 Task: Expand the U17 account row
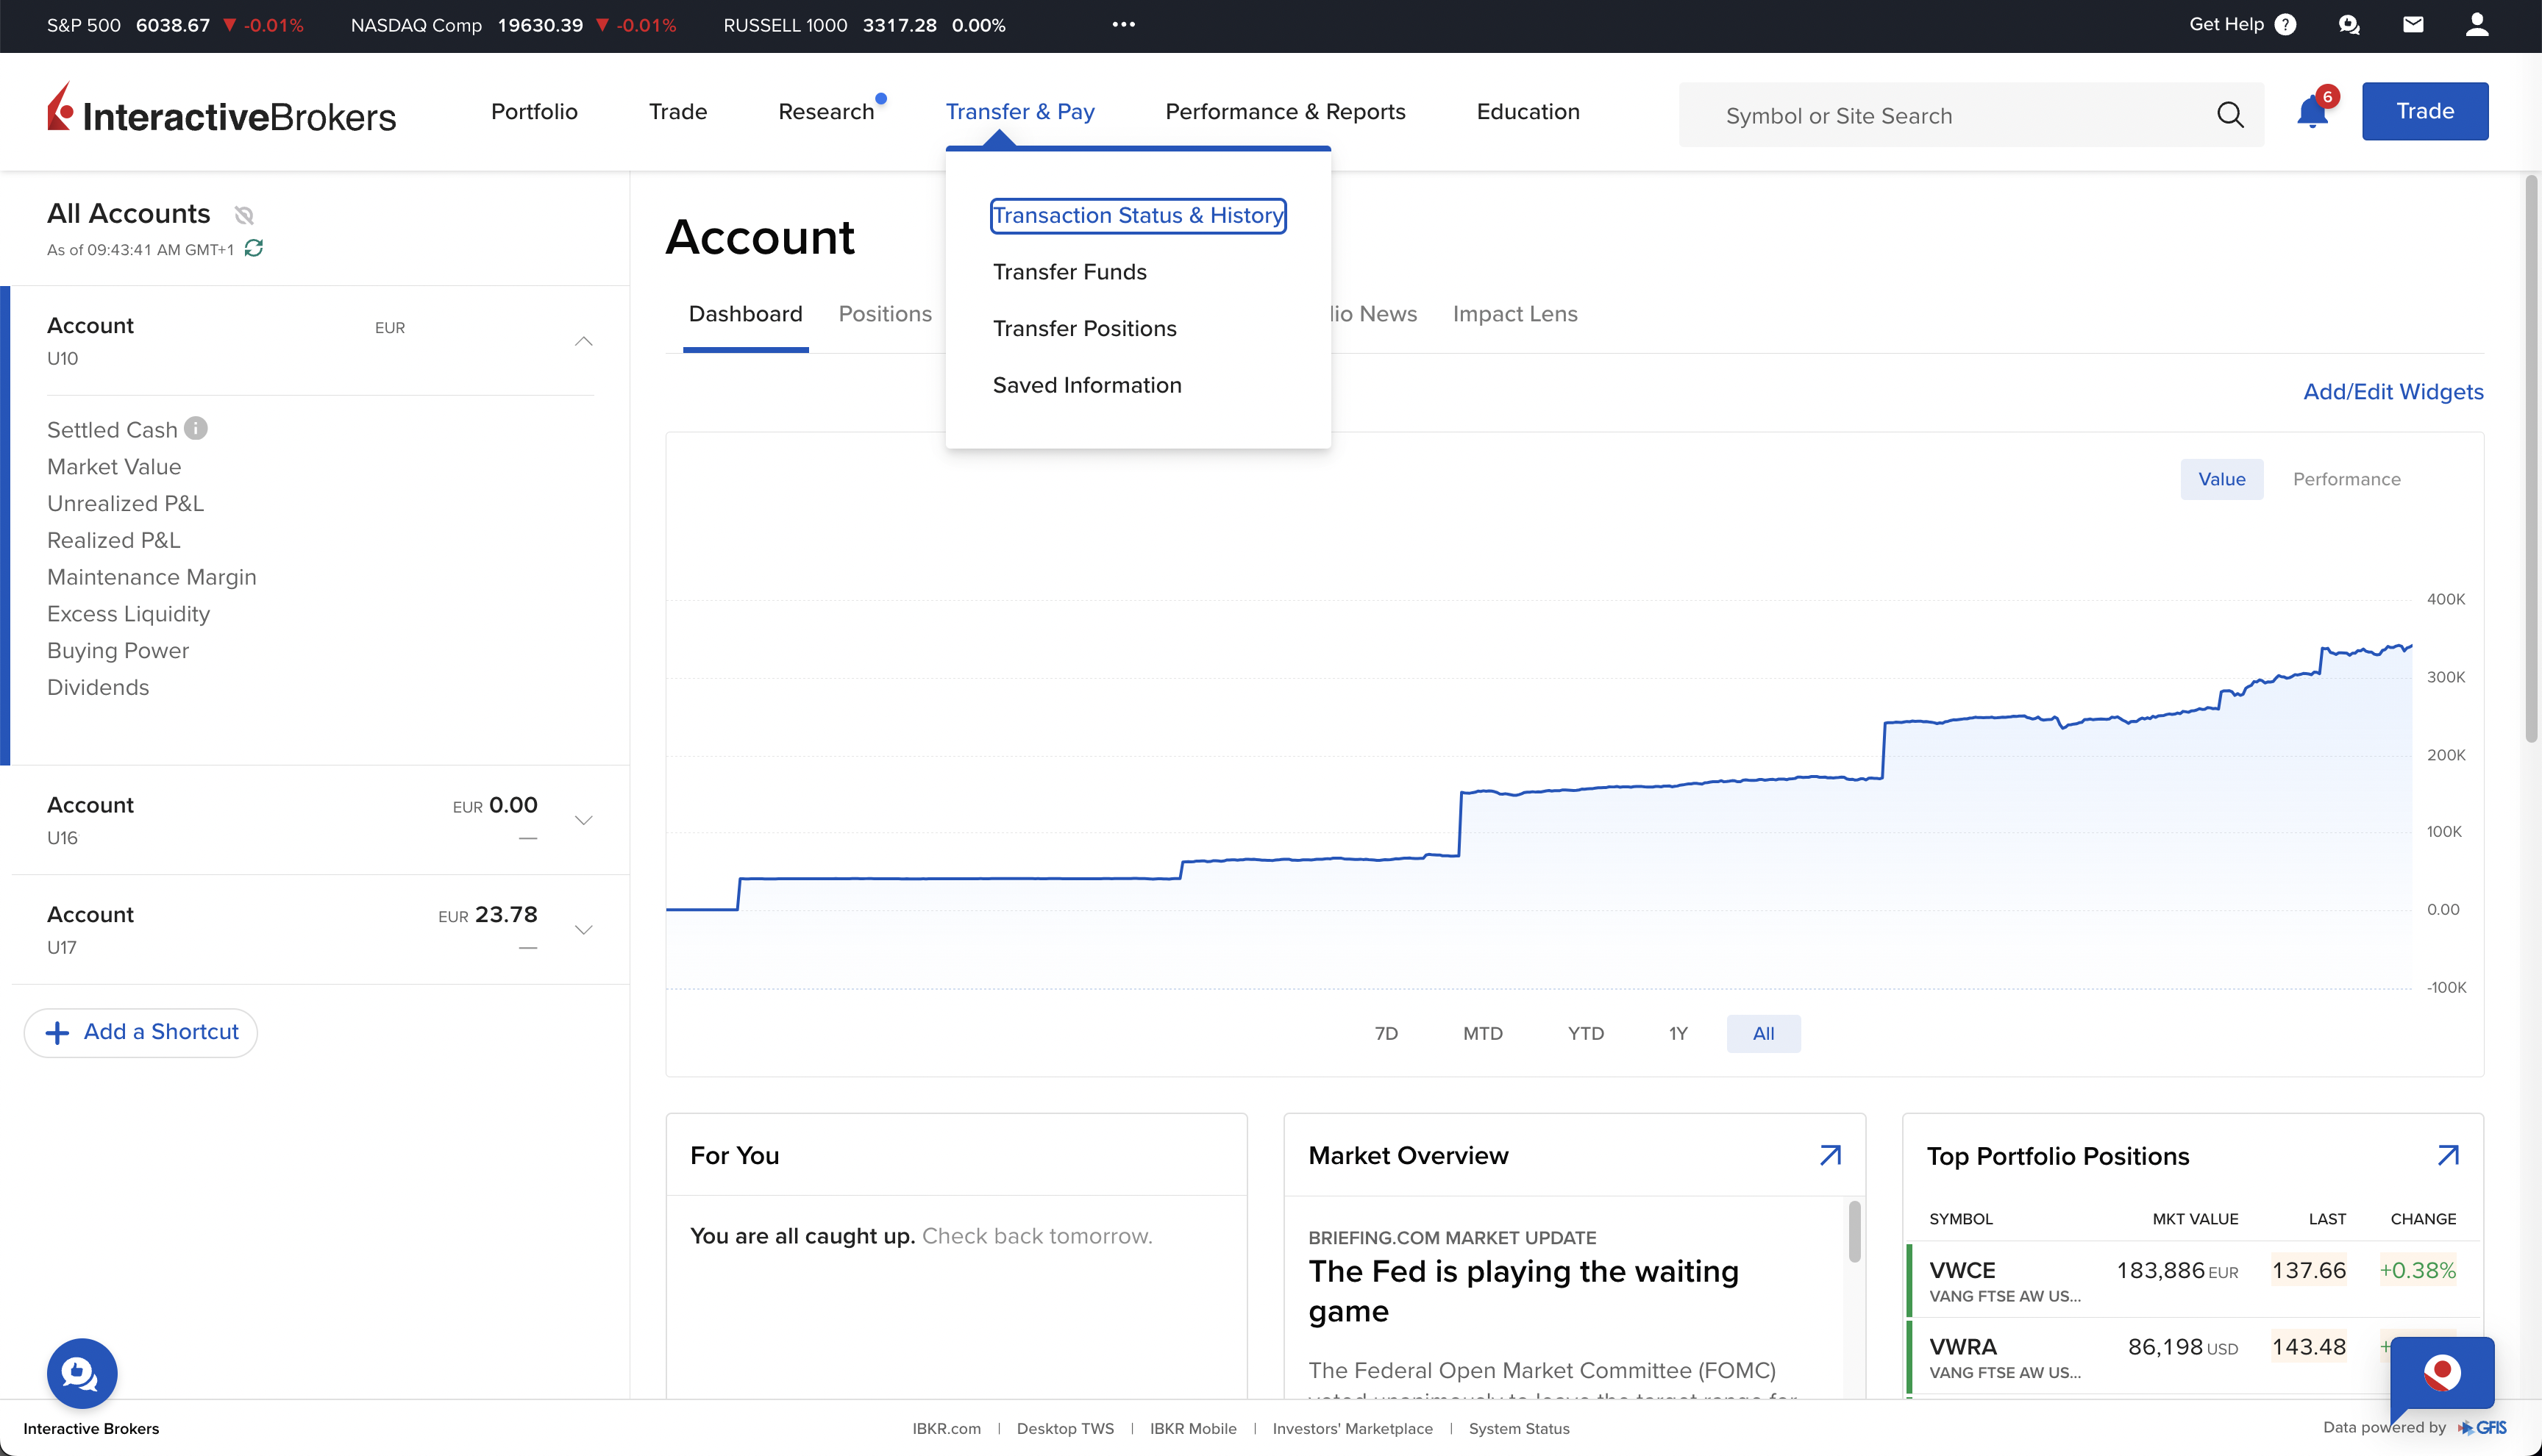(x=584, y=929)
